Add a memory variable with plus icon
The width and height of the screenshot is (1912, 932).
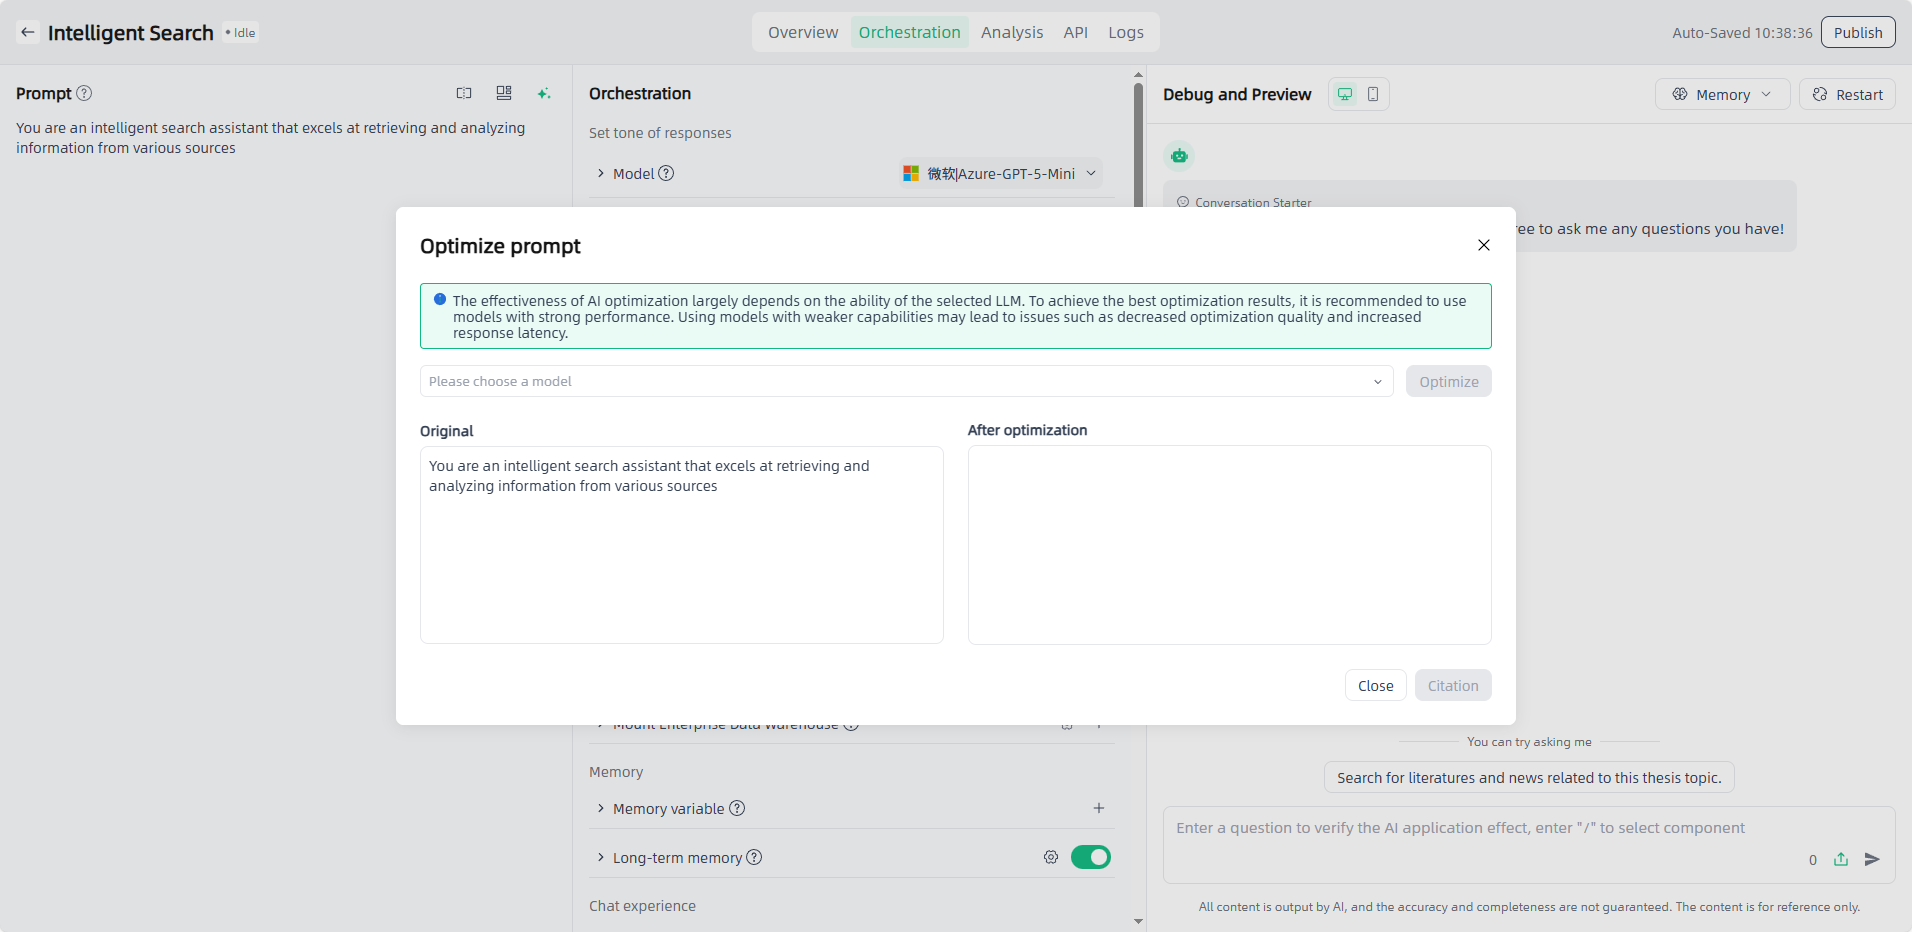click(x=1098, y=808)
